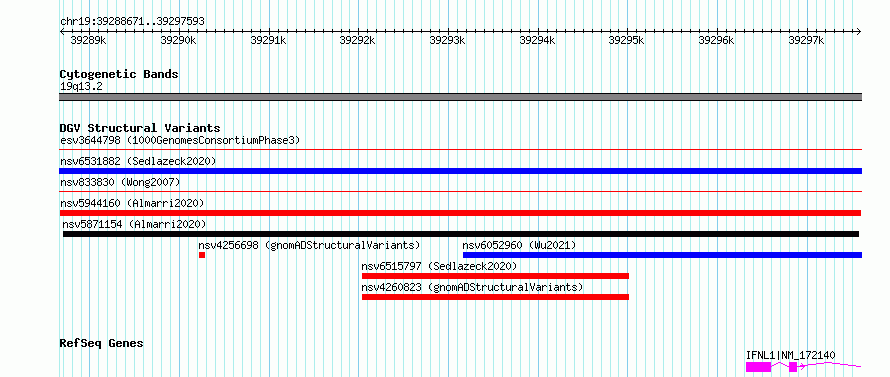890x377 pixels.
Task: Select the nsv5944160 red variant bar
Action: (460, 213)
